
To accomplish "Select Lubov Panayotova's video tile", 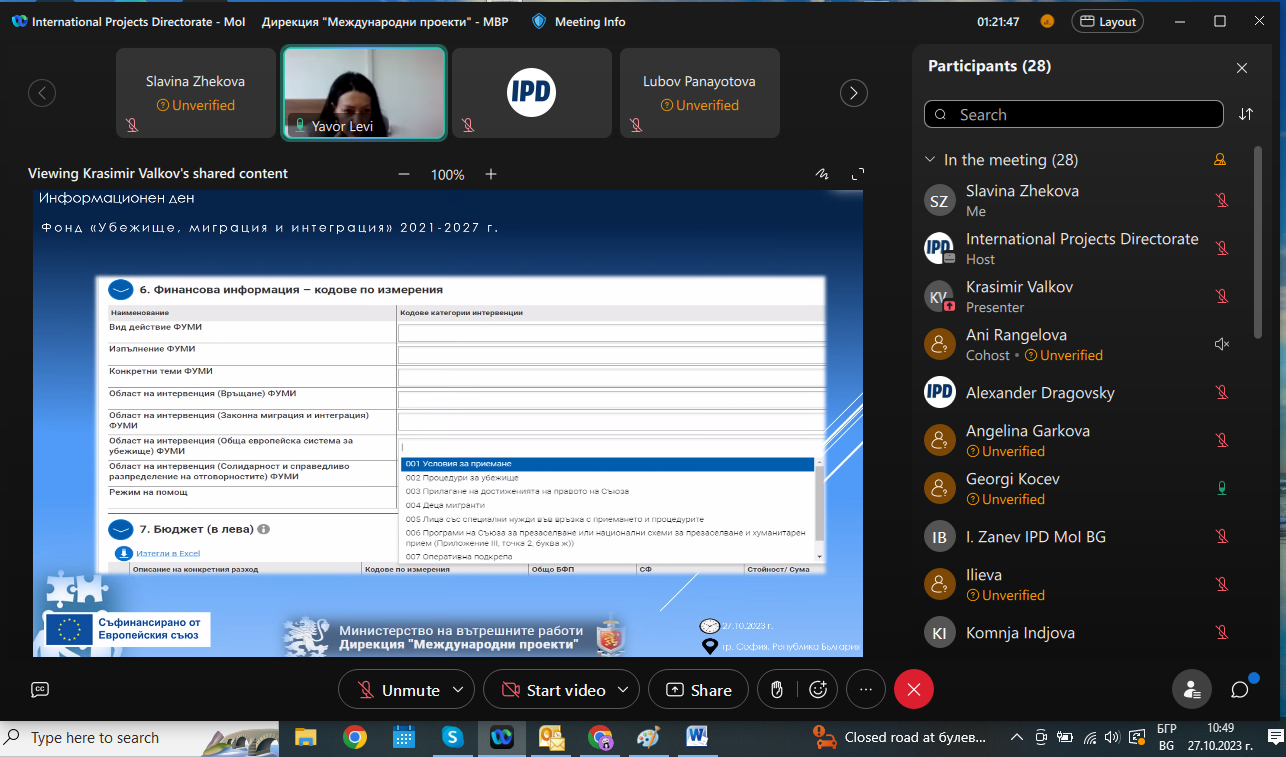I will 700,93.
